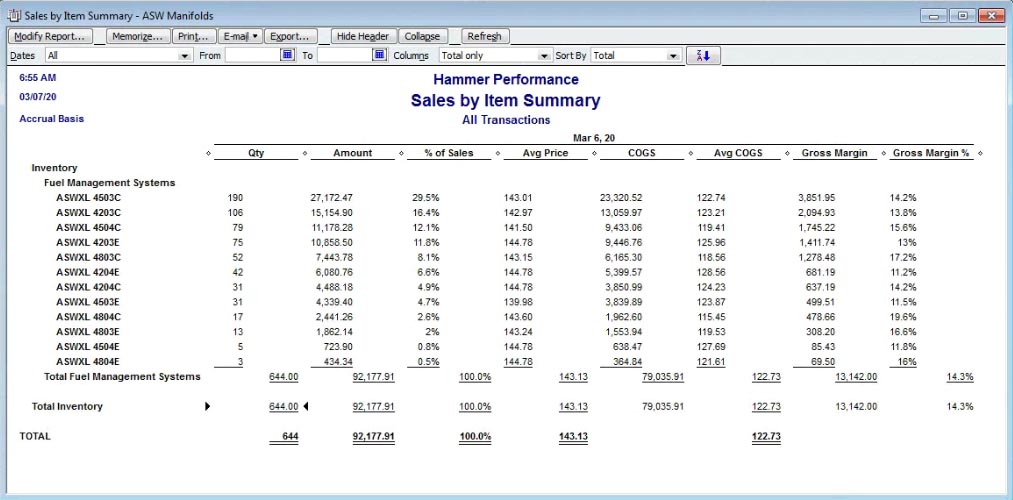Open the Sort By dropdown
The image size is (1013, 500).
[x=673, y=56]
